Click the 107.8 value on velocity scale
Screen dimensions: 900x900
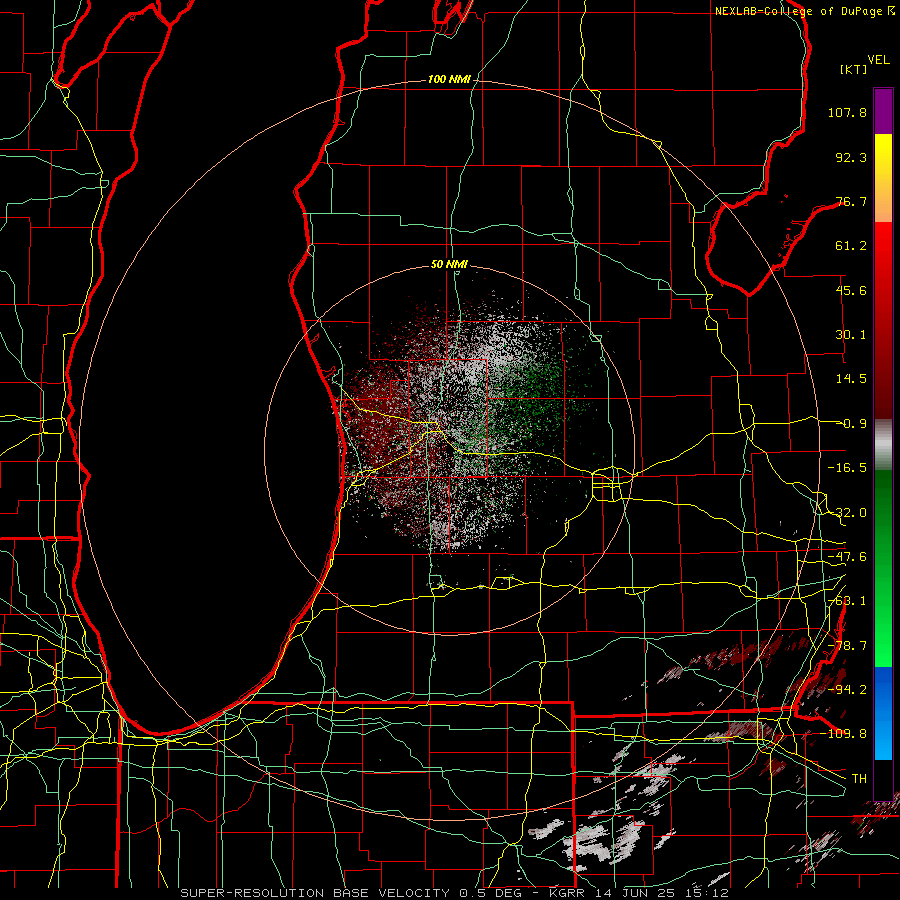coord(847,112)
